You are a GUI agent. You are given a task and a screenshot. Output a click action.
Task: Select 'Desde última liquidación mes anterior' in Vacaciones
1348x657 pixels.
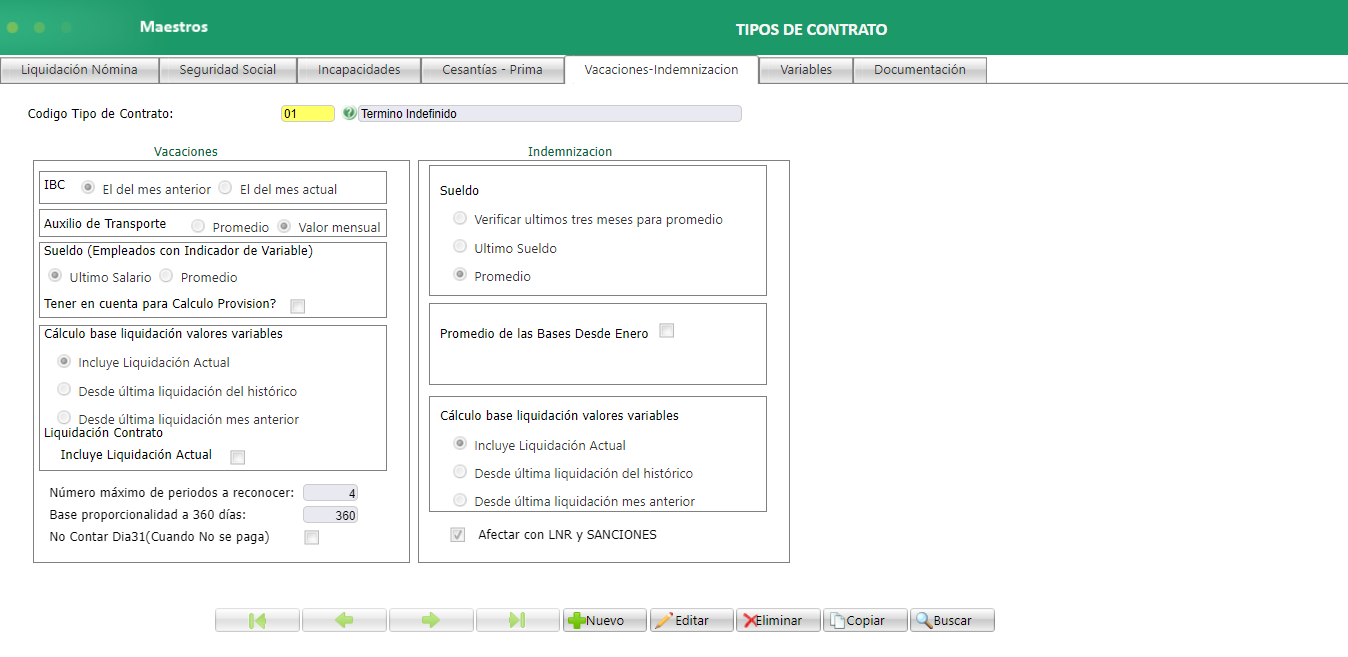click(x=65, y=418)
